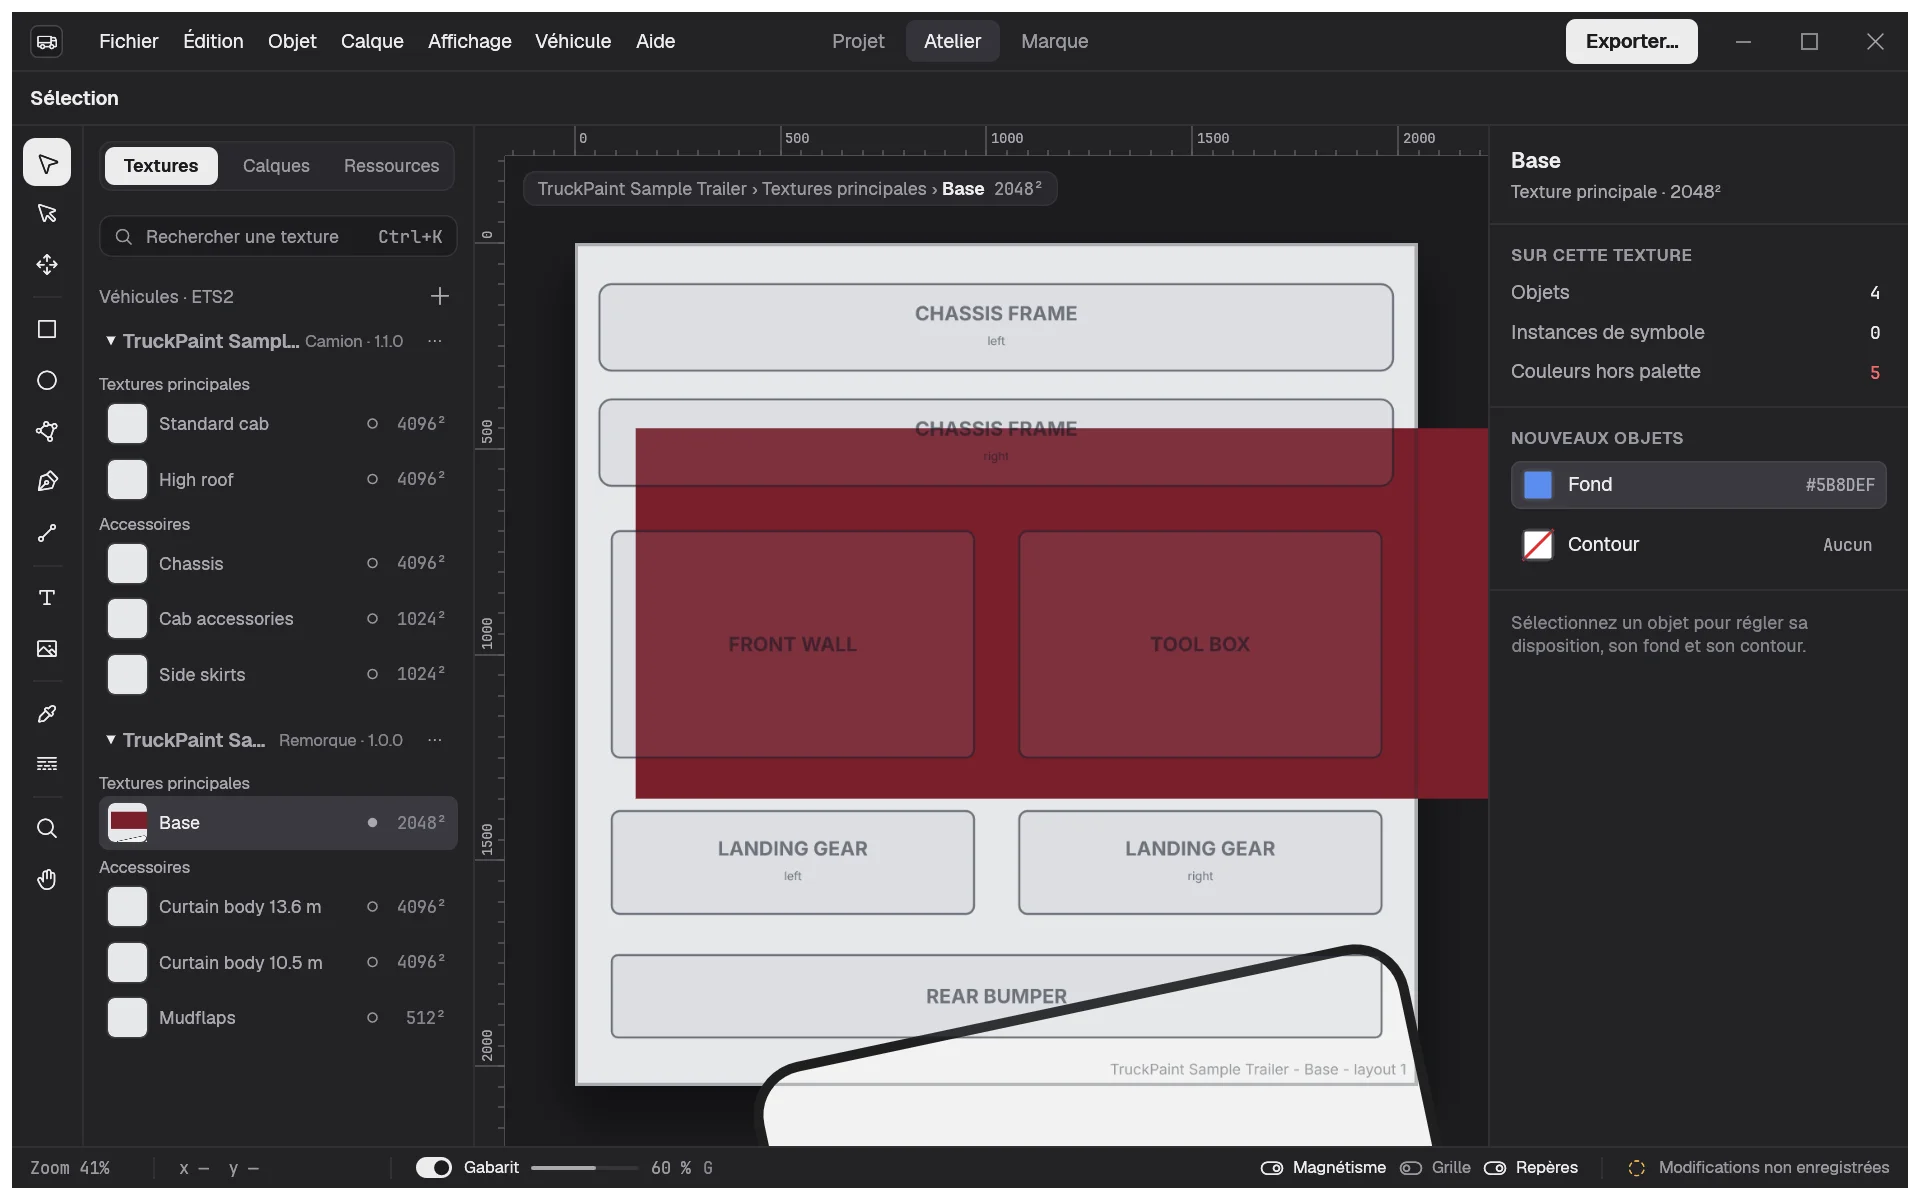Select the Zoom magnifier tool
This screenshot has height=1200, width=1920.
[47, 829]
